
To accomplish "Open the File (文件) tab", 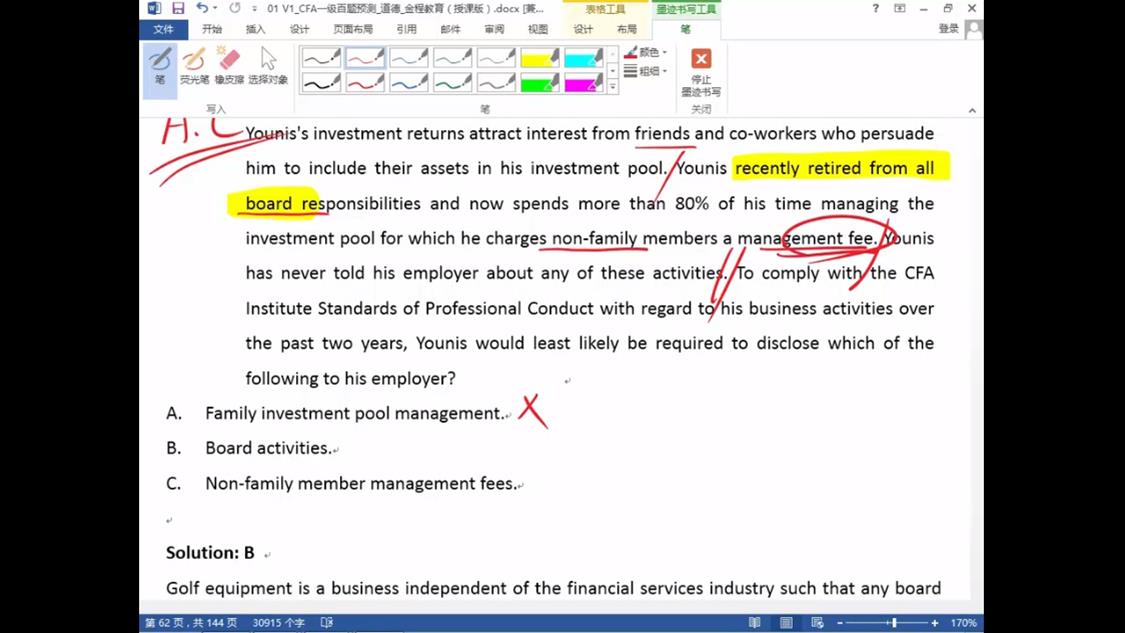I will [163, 29].
